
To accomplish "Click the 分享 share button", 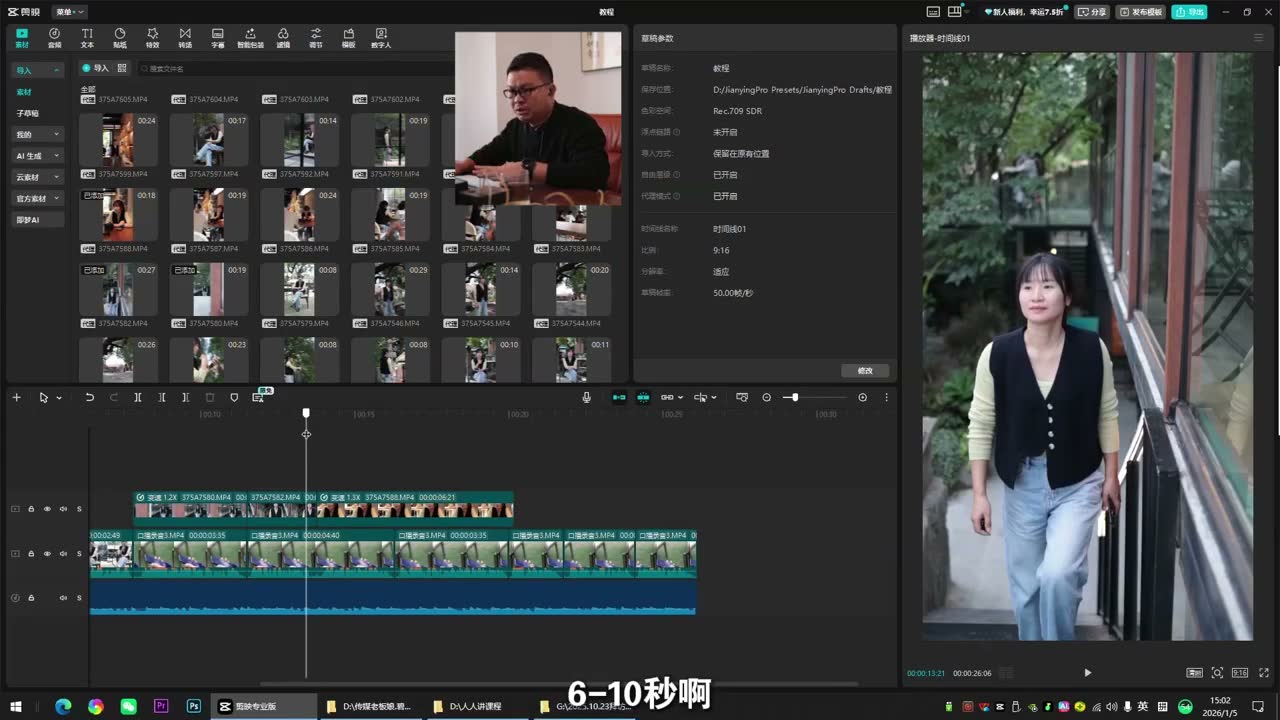I will point(1092,12).
